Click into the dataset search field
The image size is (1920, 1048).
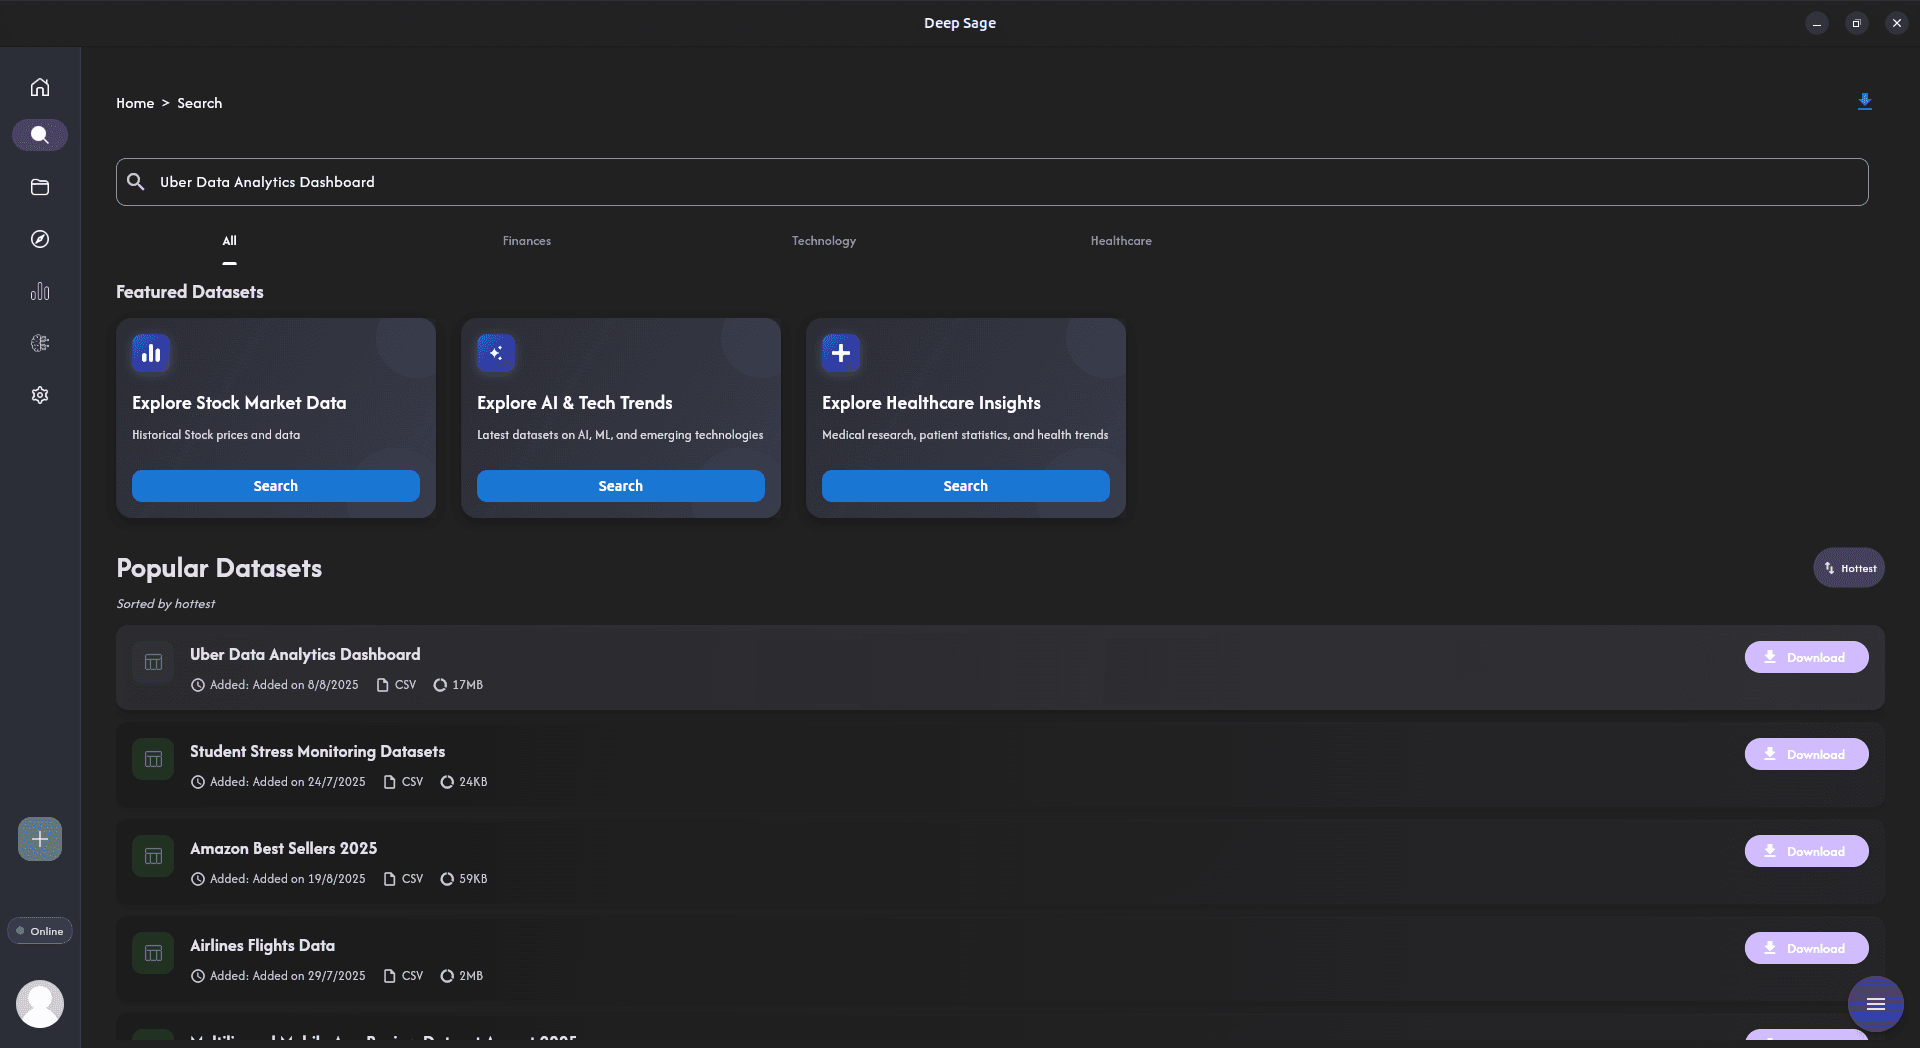pyautogui.click(x=990, y=182)
